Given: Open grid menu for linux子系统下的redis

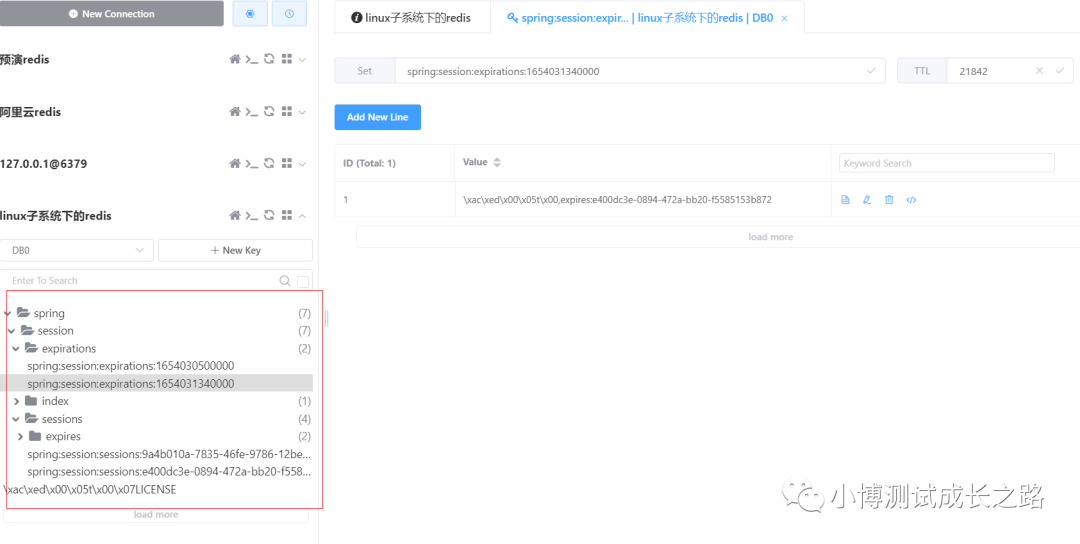Looking at the screenshot, I should pos(287,216).
